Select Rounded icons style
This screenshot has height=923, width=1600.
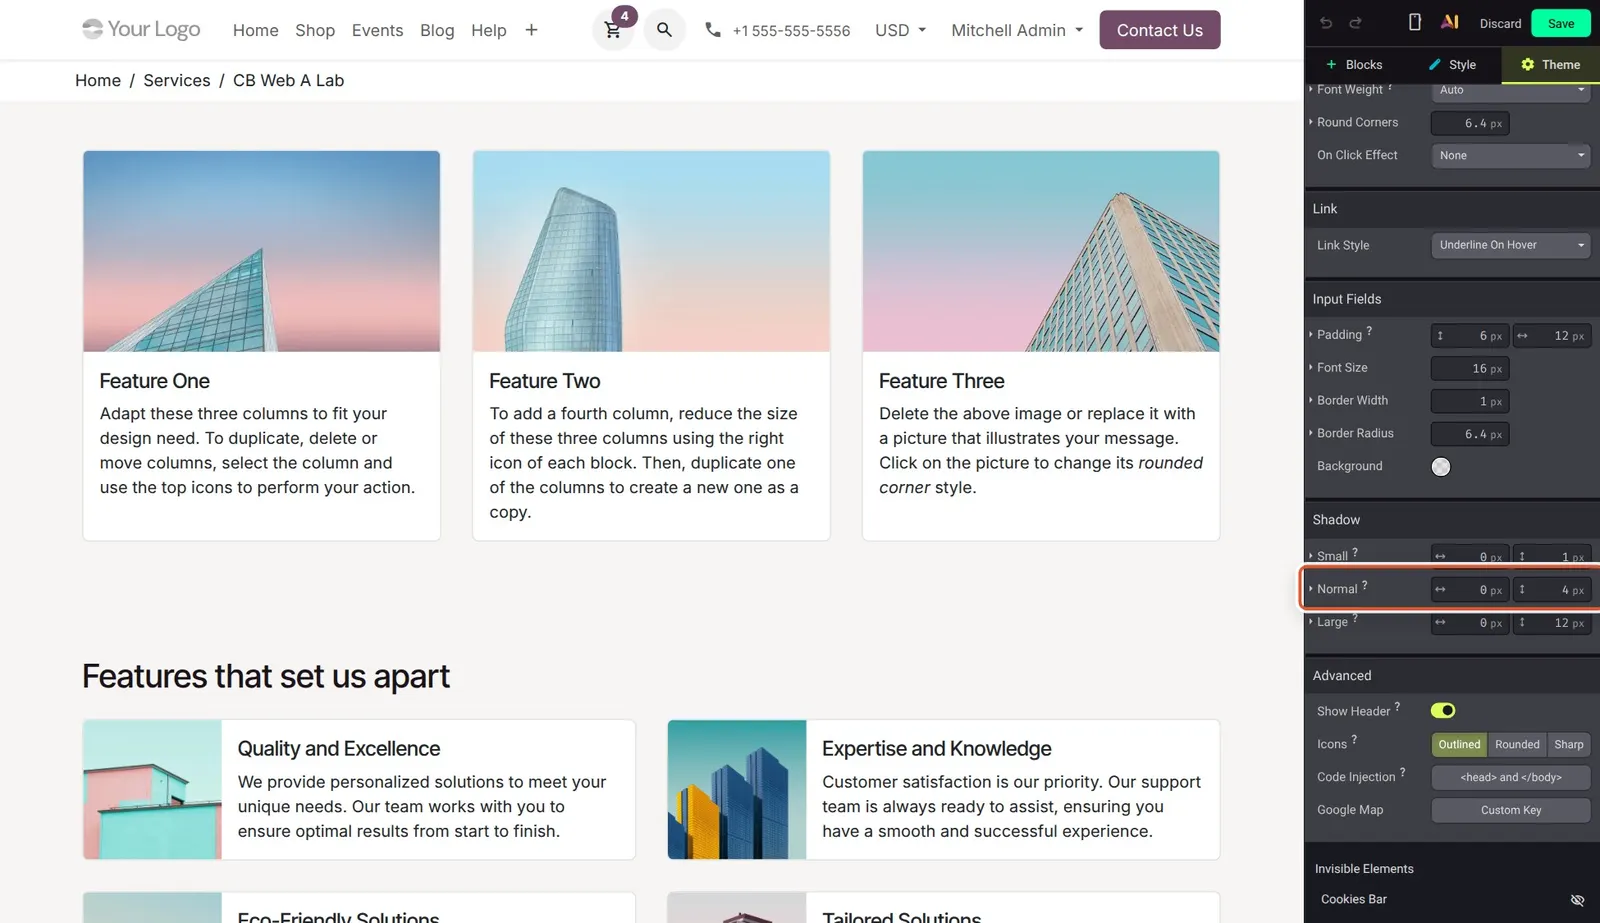point(1517,745)
